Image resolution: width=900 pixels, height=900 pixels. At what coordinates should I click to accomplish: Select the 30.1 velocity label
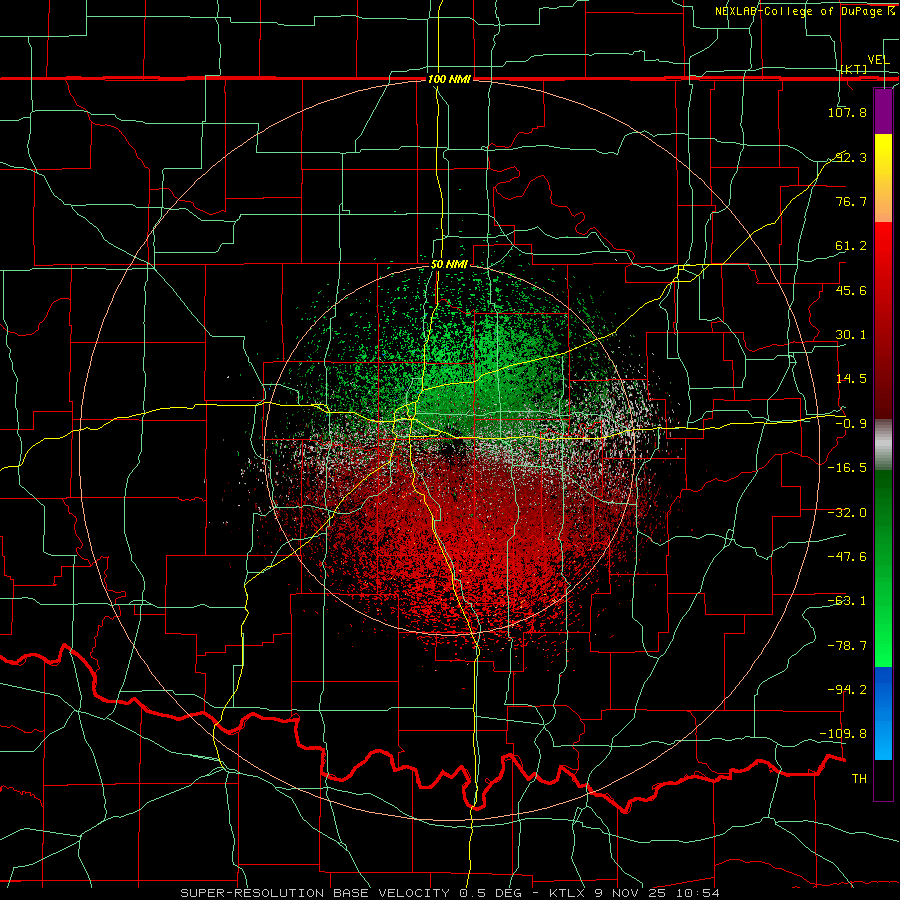tap(851, 335)
